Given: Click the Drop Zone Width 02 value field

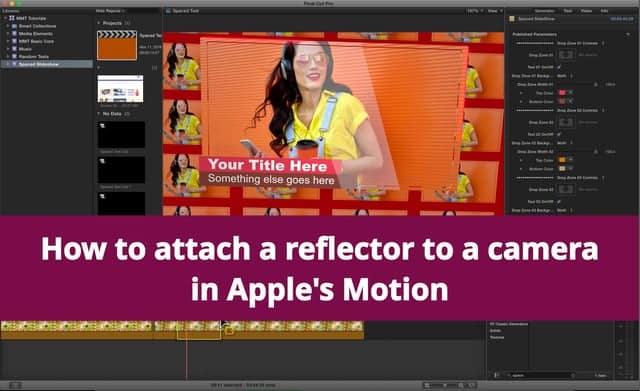Looking at the screenshot, I should 610,152.
